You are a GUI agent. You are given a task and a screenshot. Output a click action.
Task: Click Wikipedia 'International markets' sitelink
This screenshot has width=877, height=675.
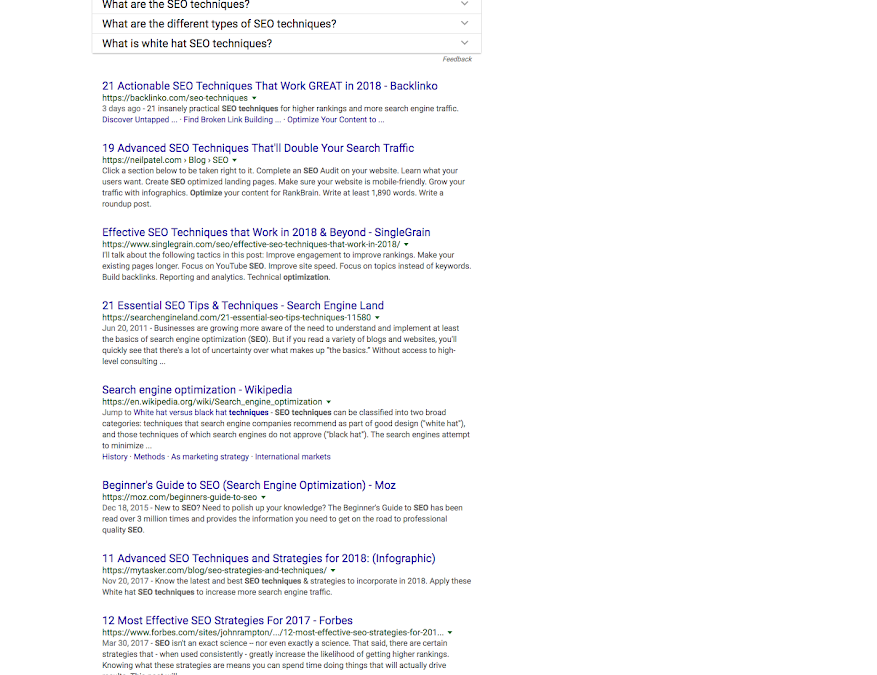[293, 457]
